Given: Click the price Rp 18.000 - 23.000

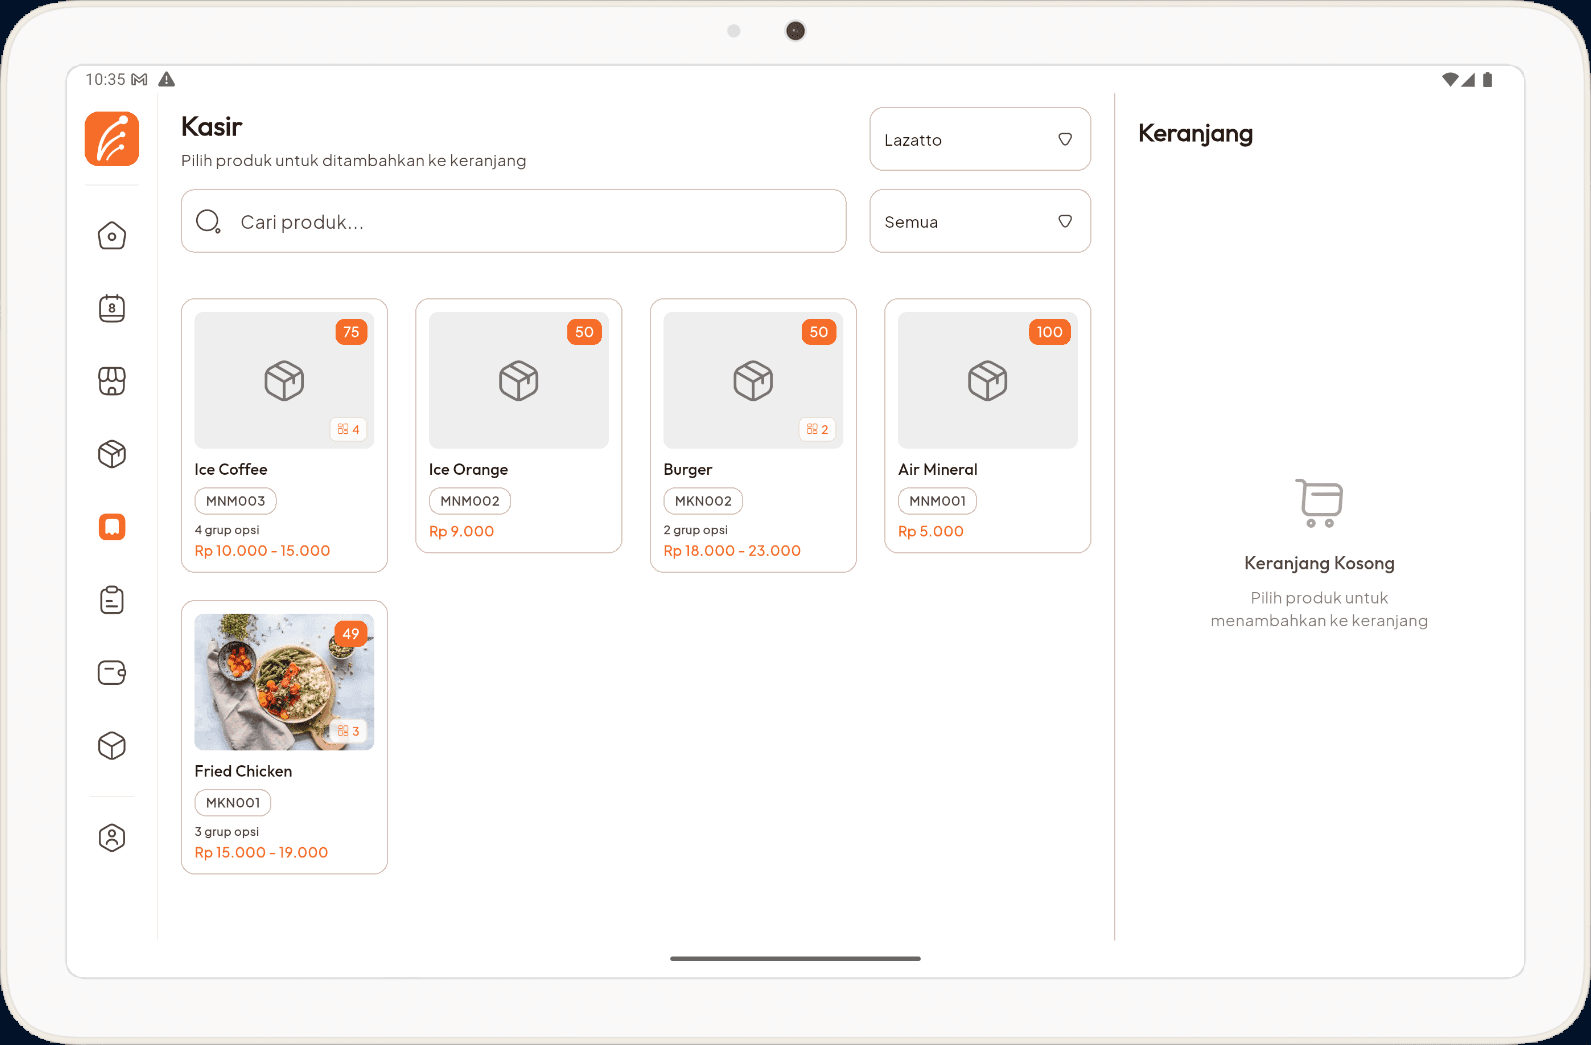Looking at the screenshot, I should (732, 551).
